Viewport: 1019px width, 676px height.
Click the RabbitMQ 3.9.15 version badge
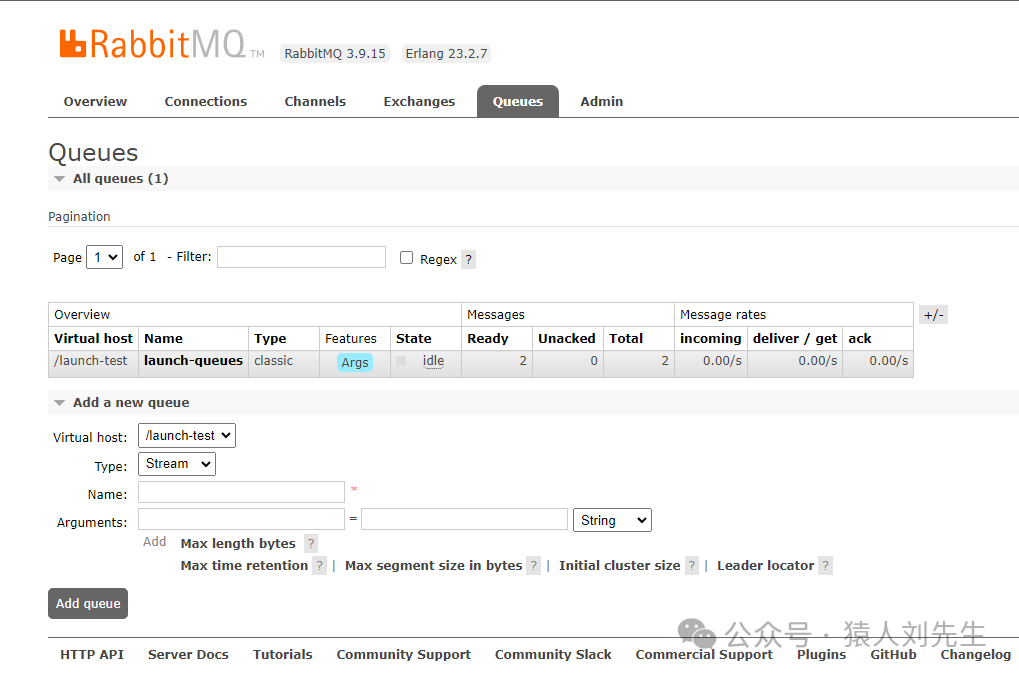click(335, 53)
